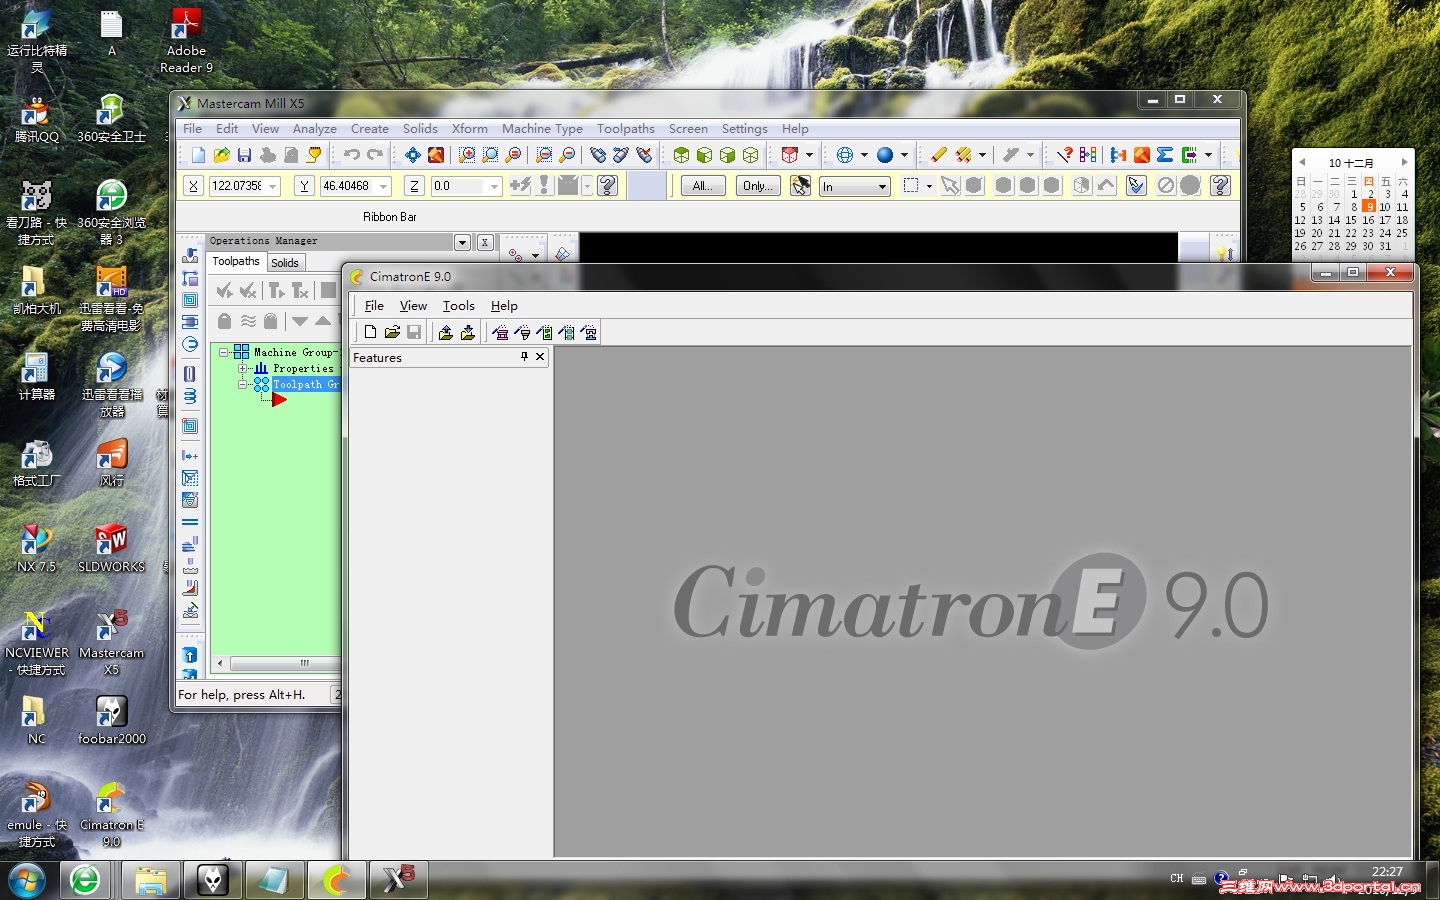Toggle the X coordinate lock button
The image size is (1440, 900).
(x=193, y=186)
